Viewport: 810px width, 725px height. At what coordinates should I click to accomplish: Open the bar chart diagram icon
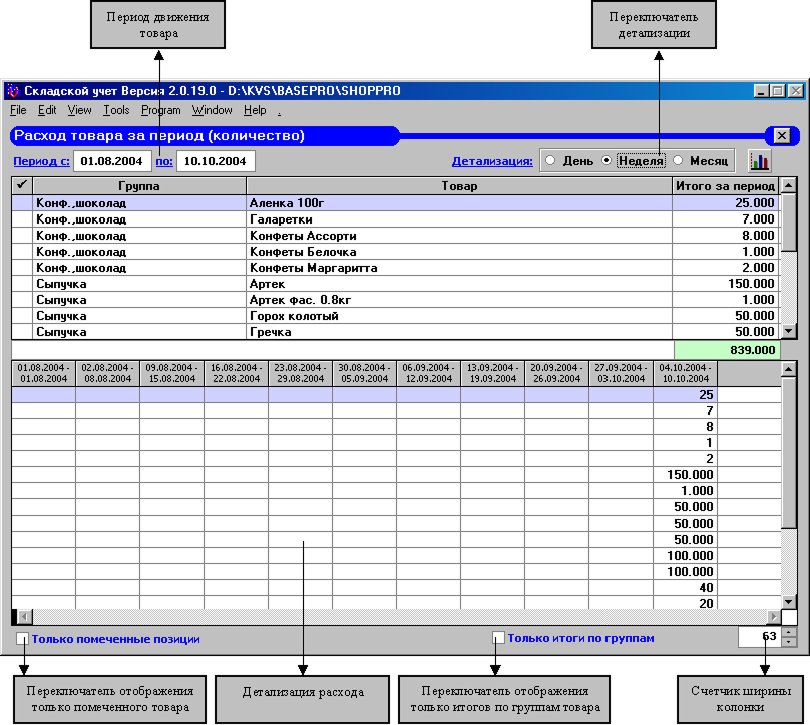(x=759, y=161)
